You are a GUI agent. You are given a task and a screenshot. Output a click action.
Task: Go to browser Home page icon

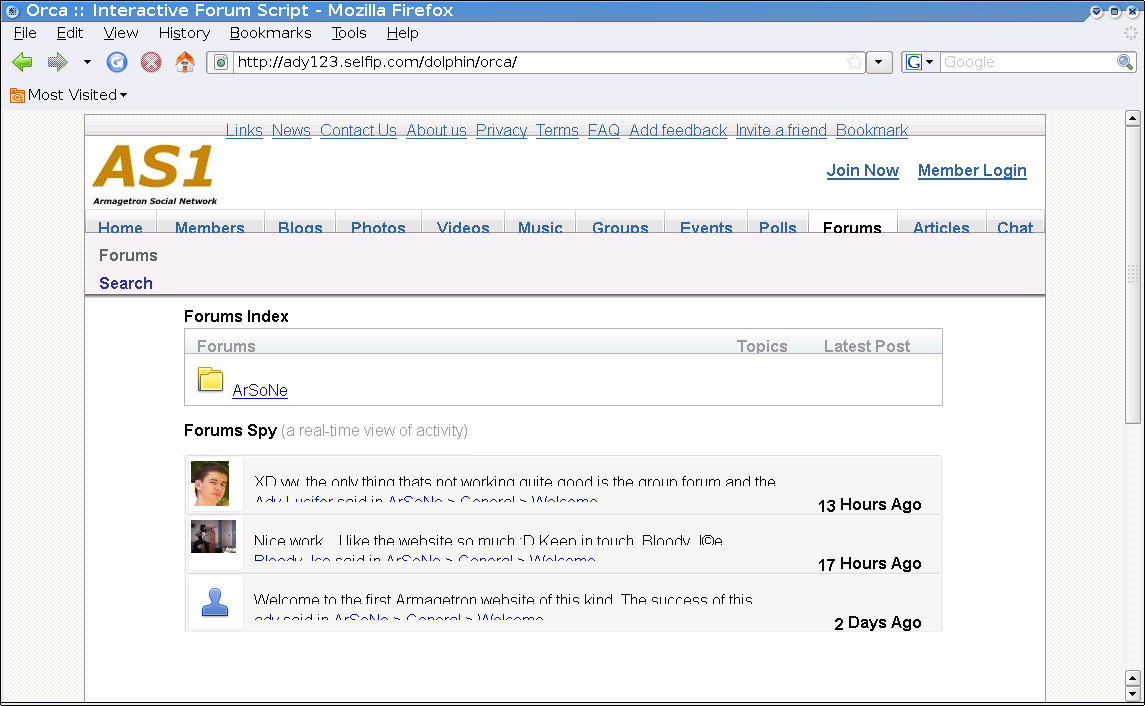(185, 62)
